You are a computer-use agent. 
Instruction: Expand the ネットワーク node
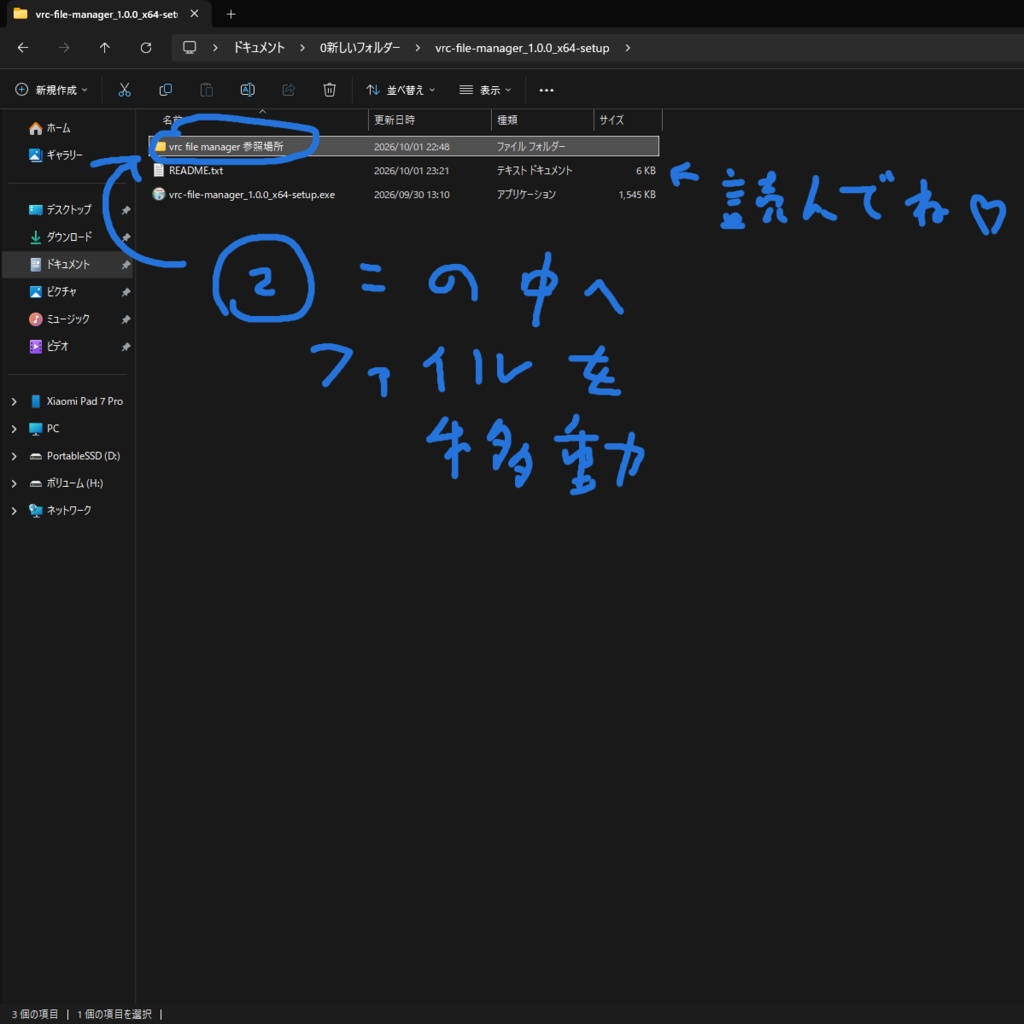[14, 511]
